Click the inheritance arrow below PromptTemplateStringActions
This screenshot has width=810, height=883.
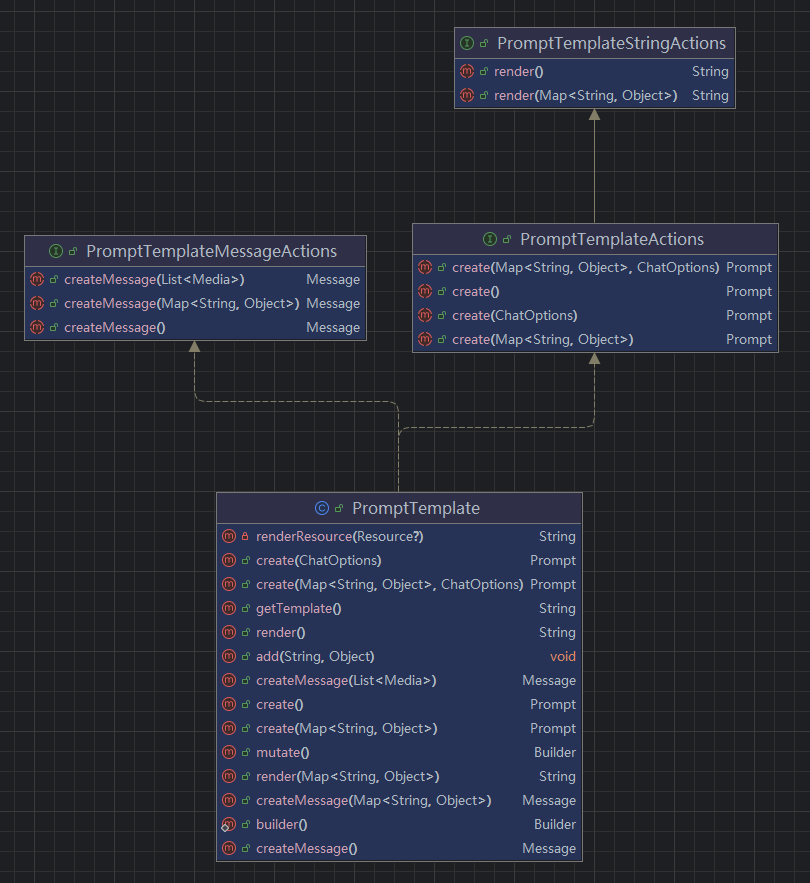[x=594, y=117]
